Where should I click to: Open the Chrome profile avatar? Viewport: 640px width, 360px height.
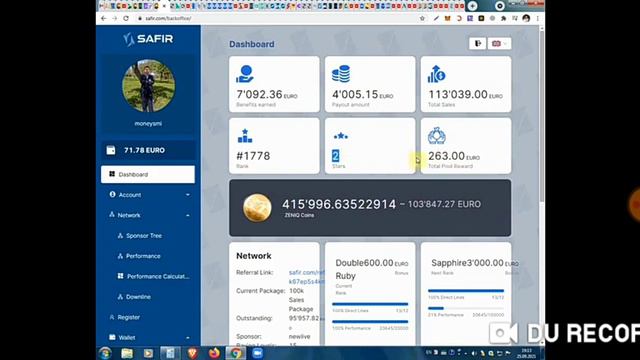coord(526,18)
